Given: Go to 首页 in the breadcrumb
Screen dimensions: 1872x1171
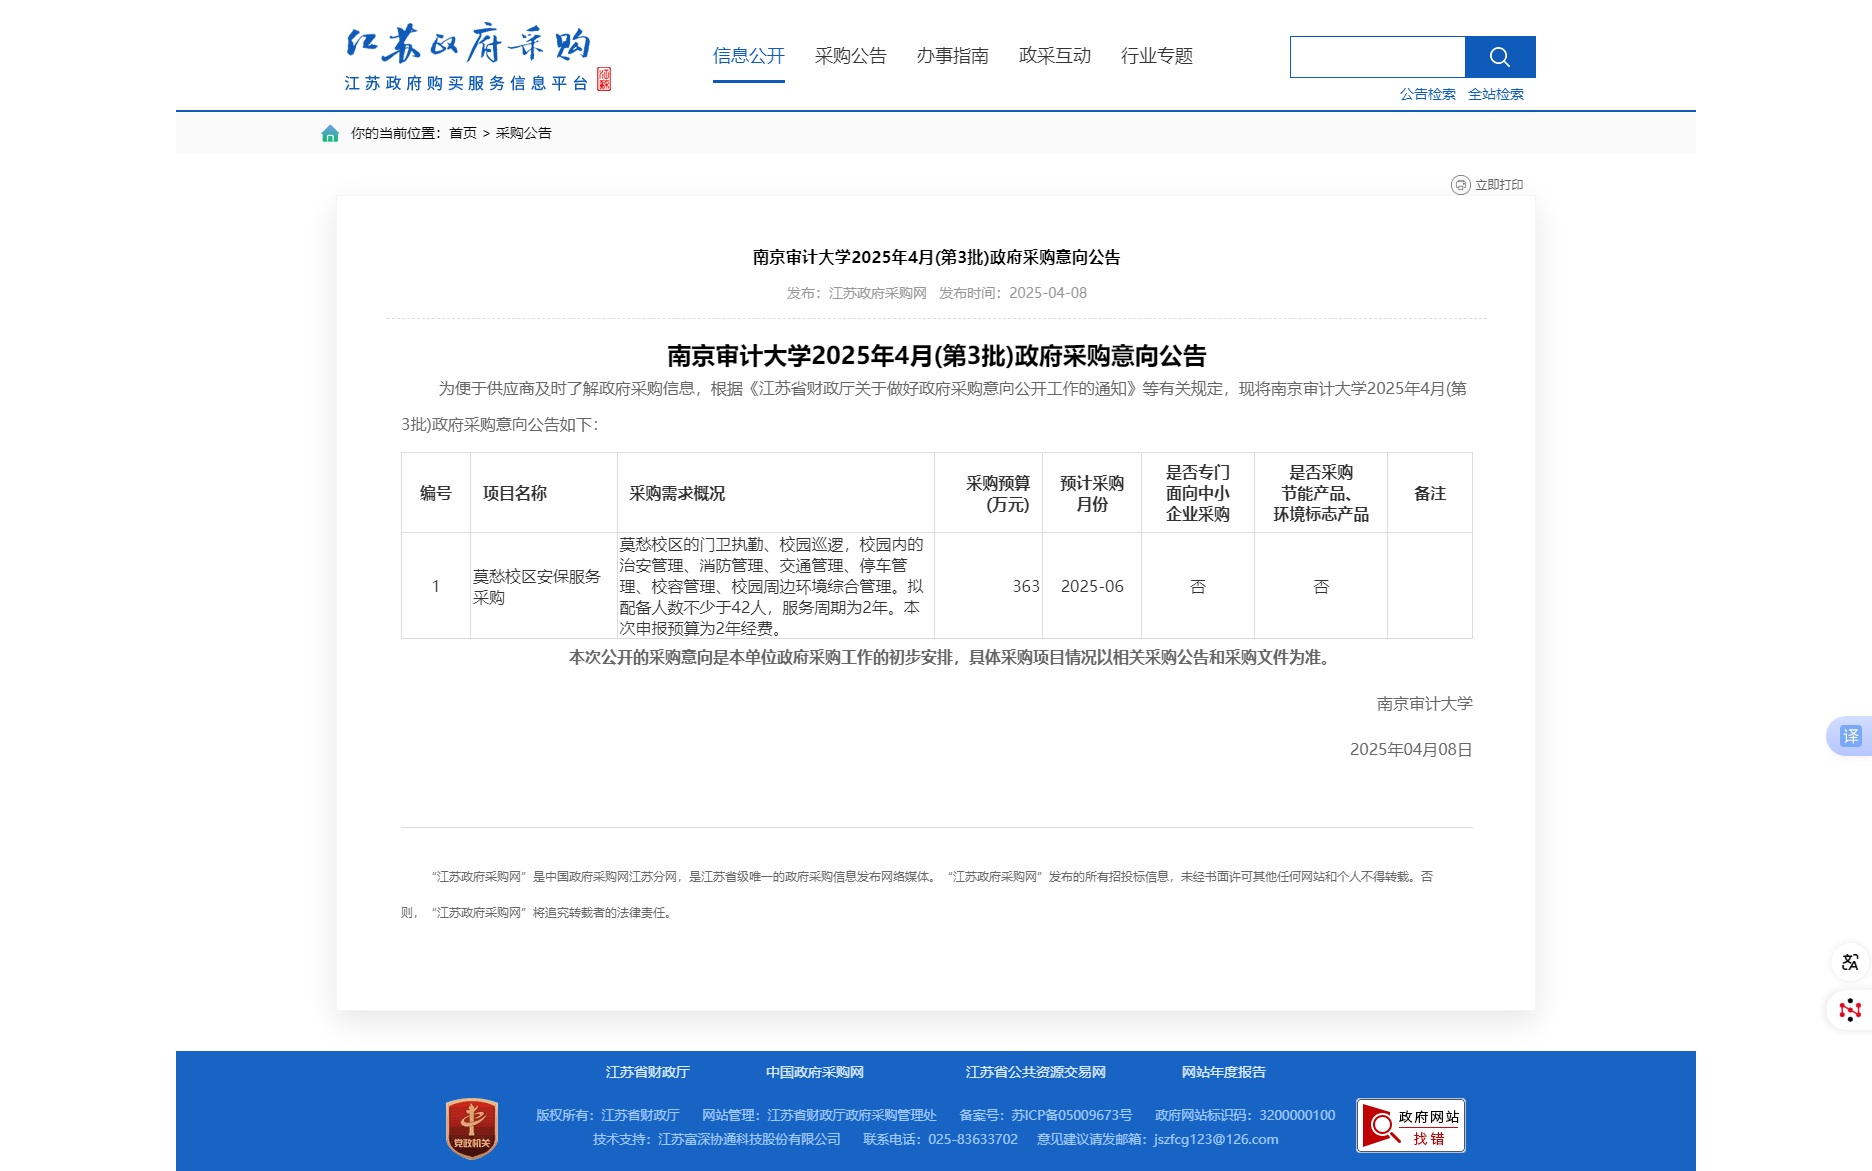Looking at the screenshot, I should pos(463,133).
